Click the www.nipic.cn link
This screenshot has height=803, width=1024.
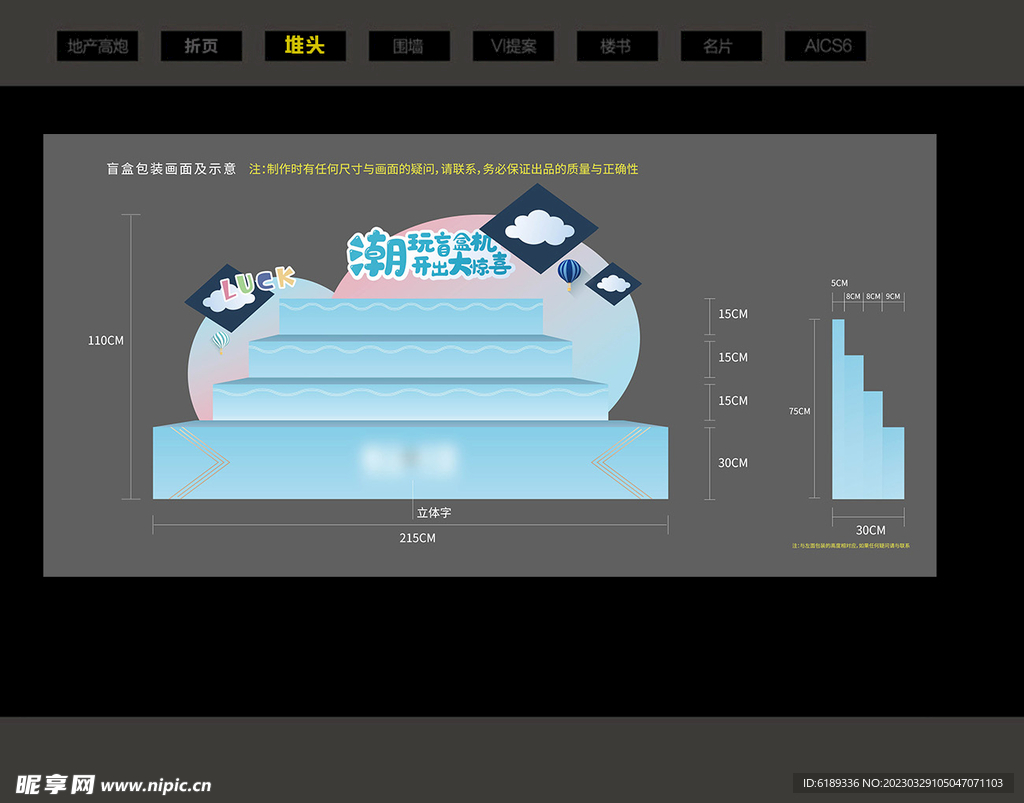155,785
